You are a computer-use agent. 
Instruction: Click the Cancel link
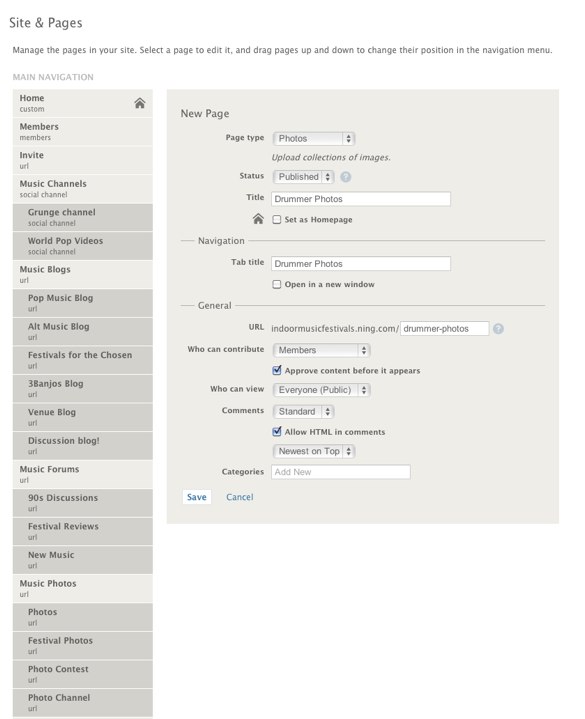click(239, 497)
